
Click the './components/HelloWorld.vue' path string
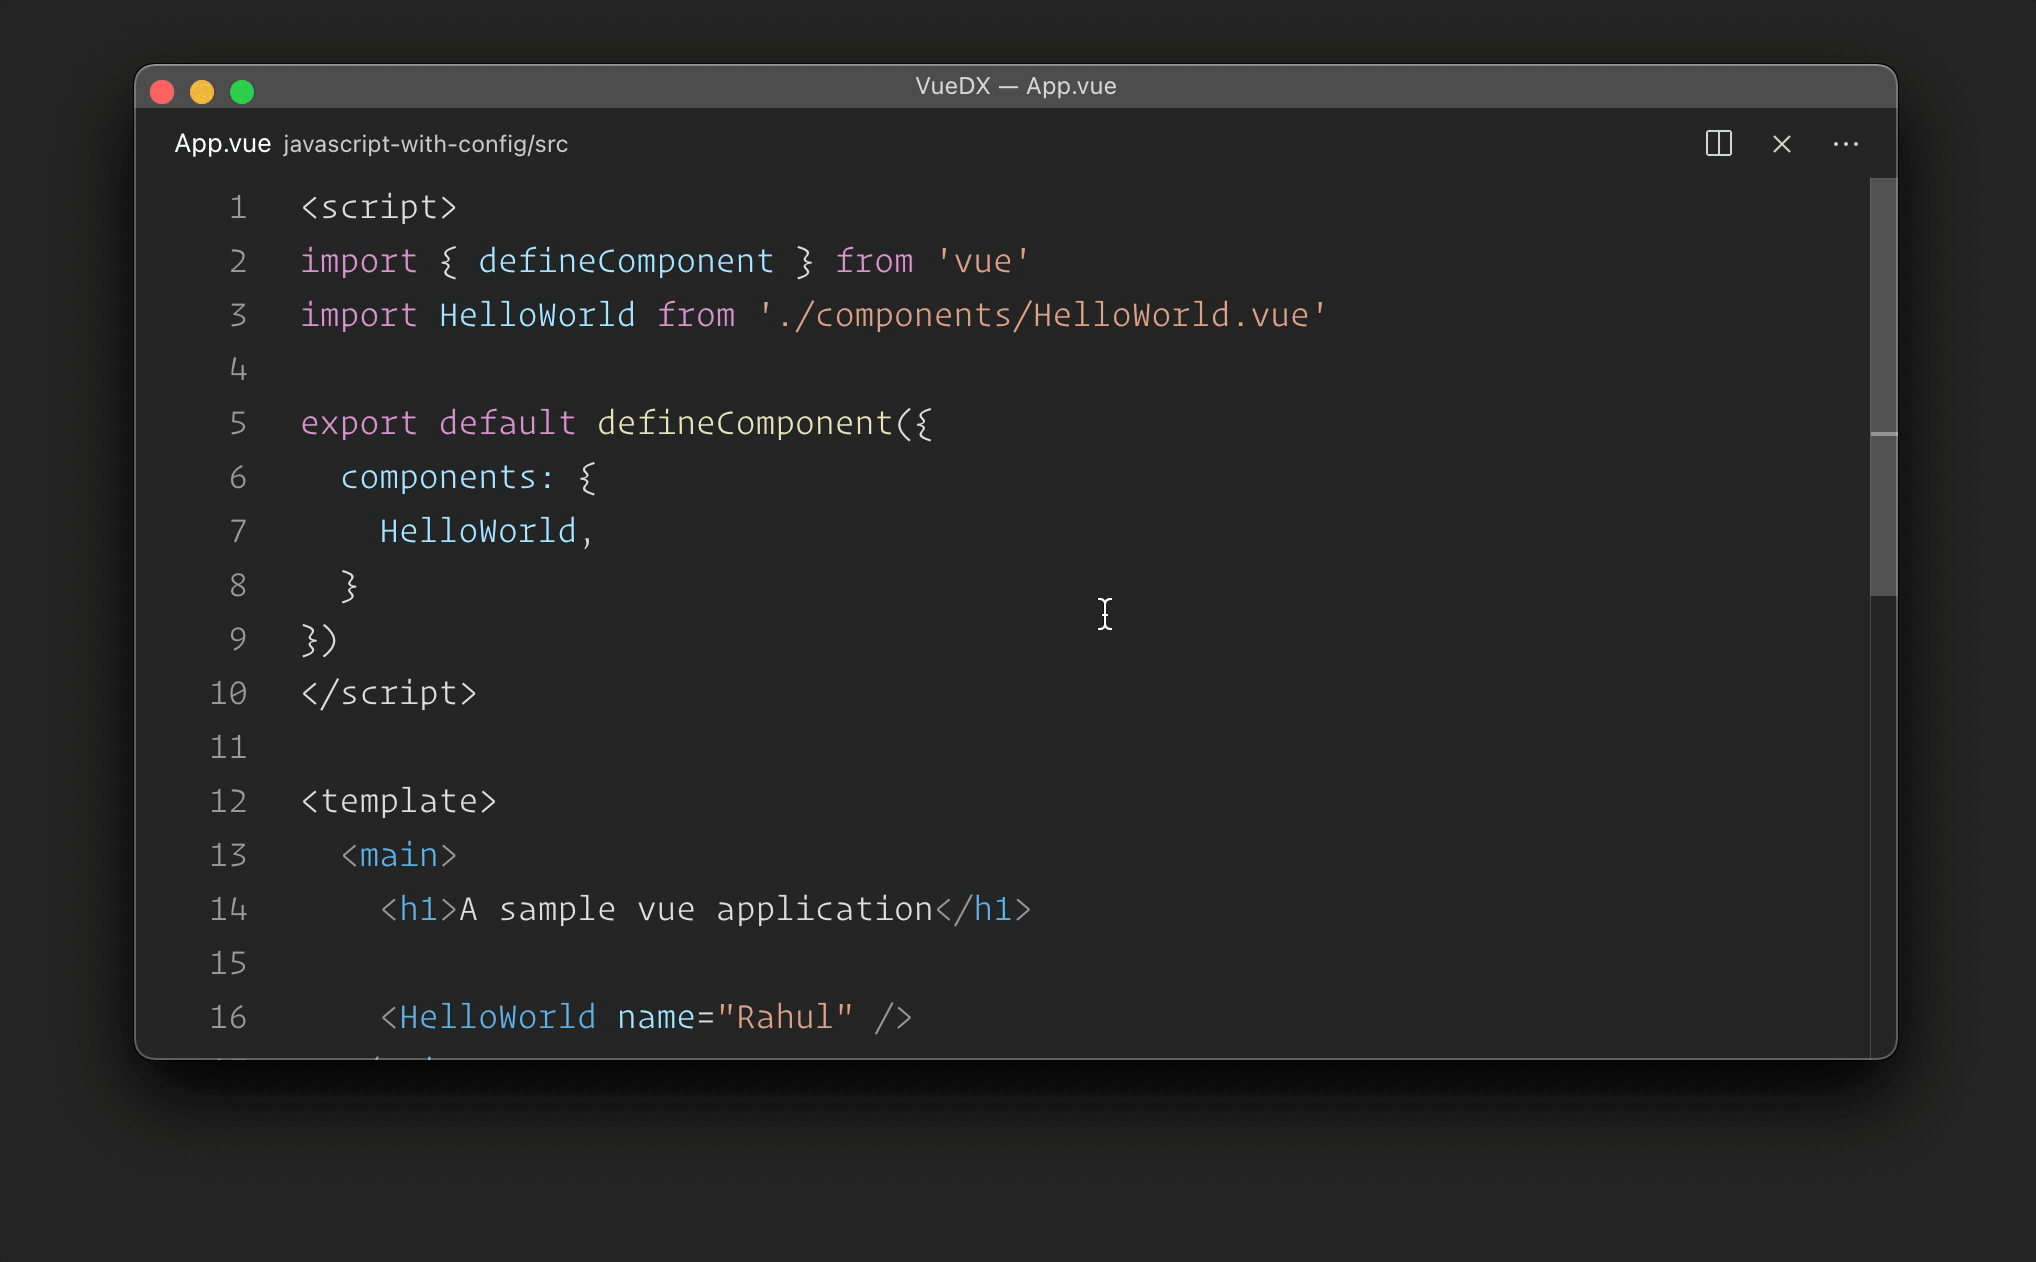coord(1042,315)
